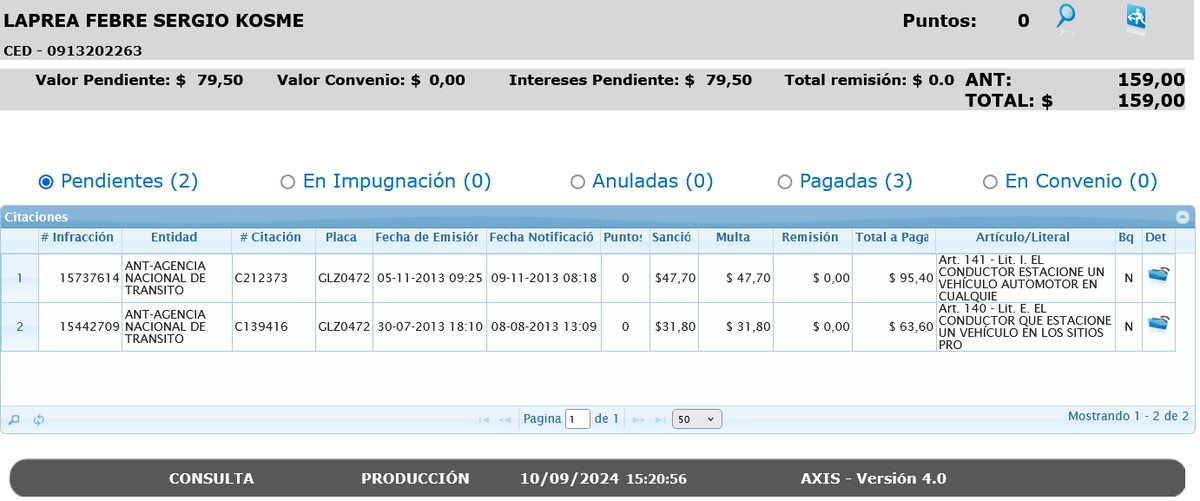Click notification date 09-11-2013 08:18
Image resolution: width=1200 pixels, height=501 pixels.
[544, 278]
